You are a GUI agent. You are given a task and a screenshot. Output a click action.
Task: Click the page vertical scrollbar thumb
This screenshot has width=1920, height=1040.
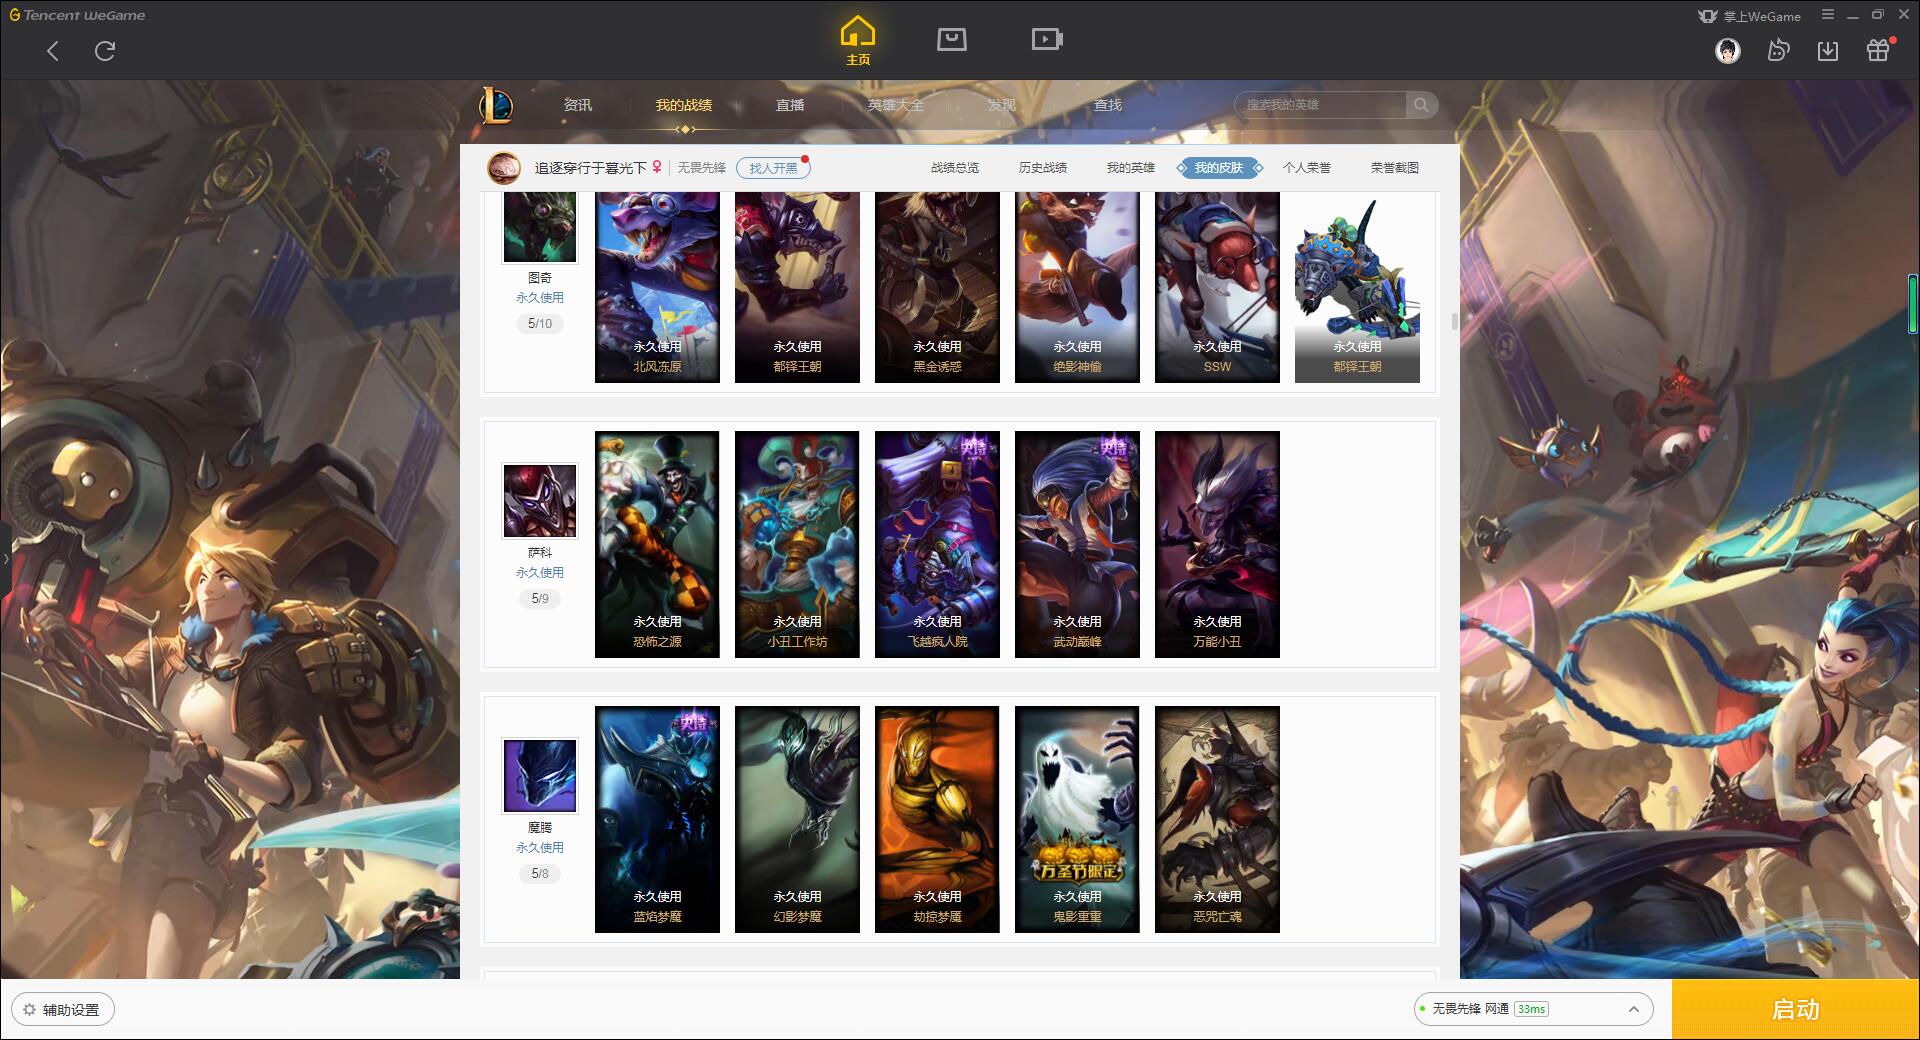coord(1454,321)
